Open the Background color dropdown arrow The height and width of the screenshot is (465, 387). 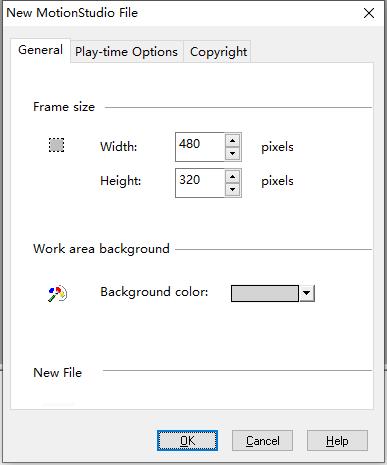(307, 293)
